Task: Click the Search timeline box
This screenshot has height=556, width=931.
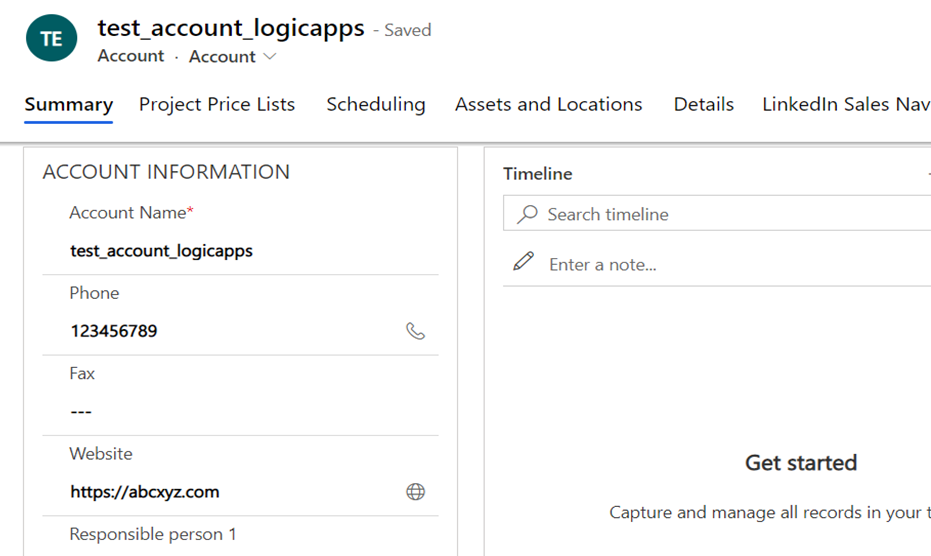Action: coord(717,213)
